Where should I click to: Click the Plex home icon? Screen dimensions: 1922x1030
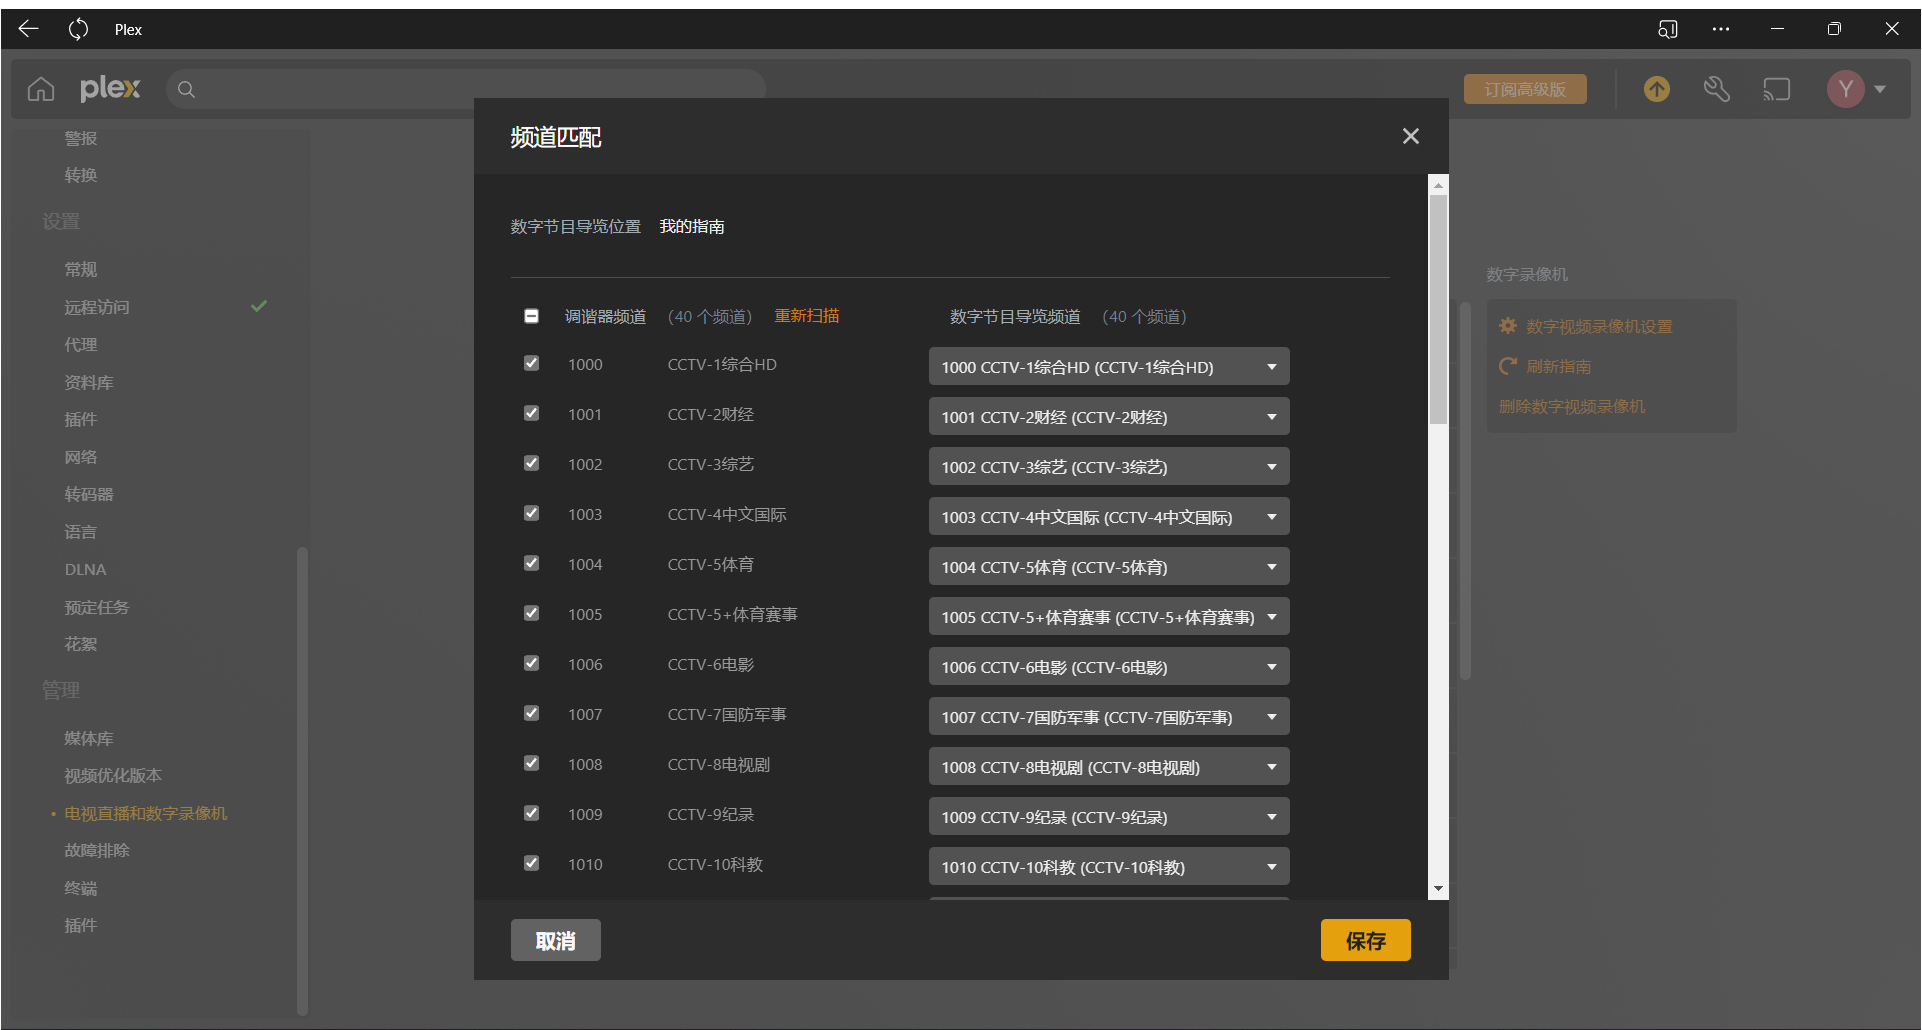tap(41, 90)
